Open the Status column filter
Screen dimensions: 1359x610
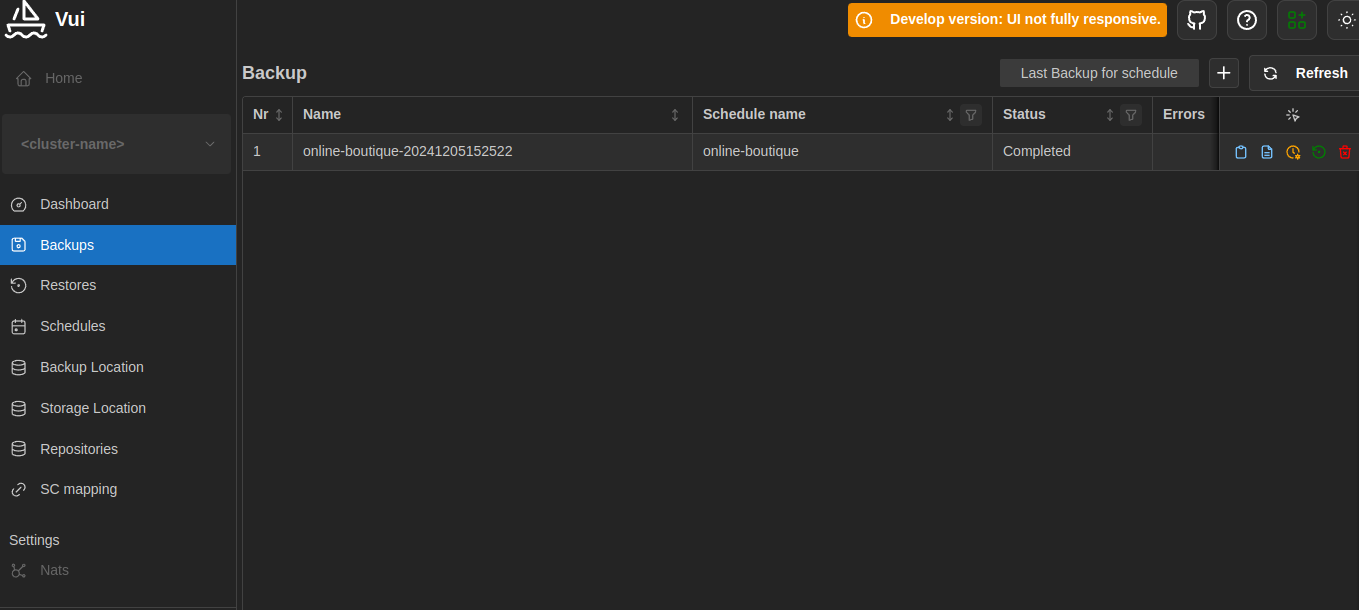point(1130,115)
